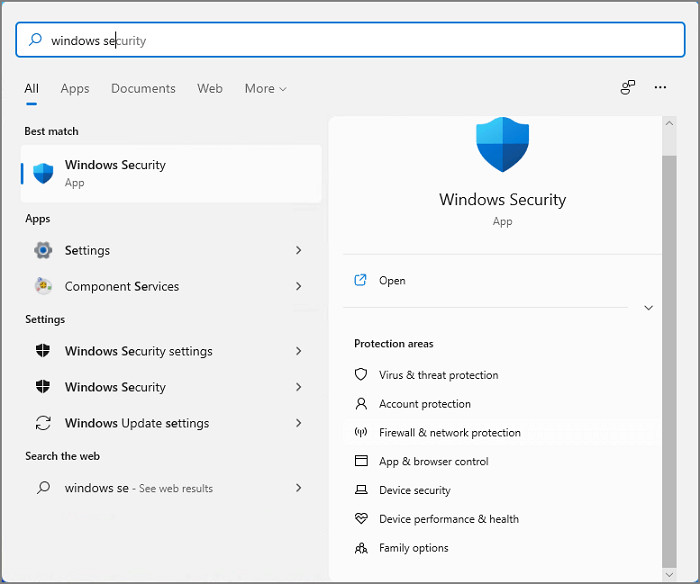Click the App & browser control icon
Viewport: 700px width, 584px height.
pos(361,461)
